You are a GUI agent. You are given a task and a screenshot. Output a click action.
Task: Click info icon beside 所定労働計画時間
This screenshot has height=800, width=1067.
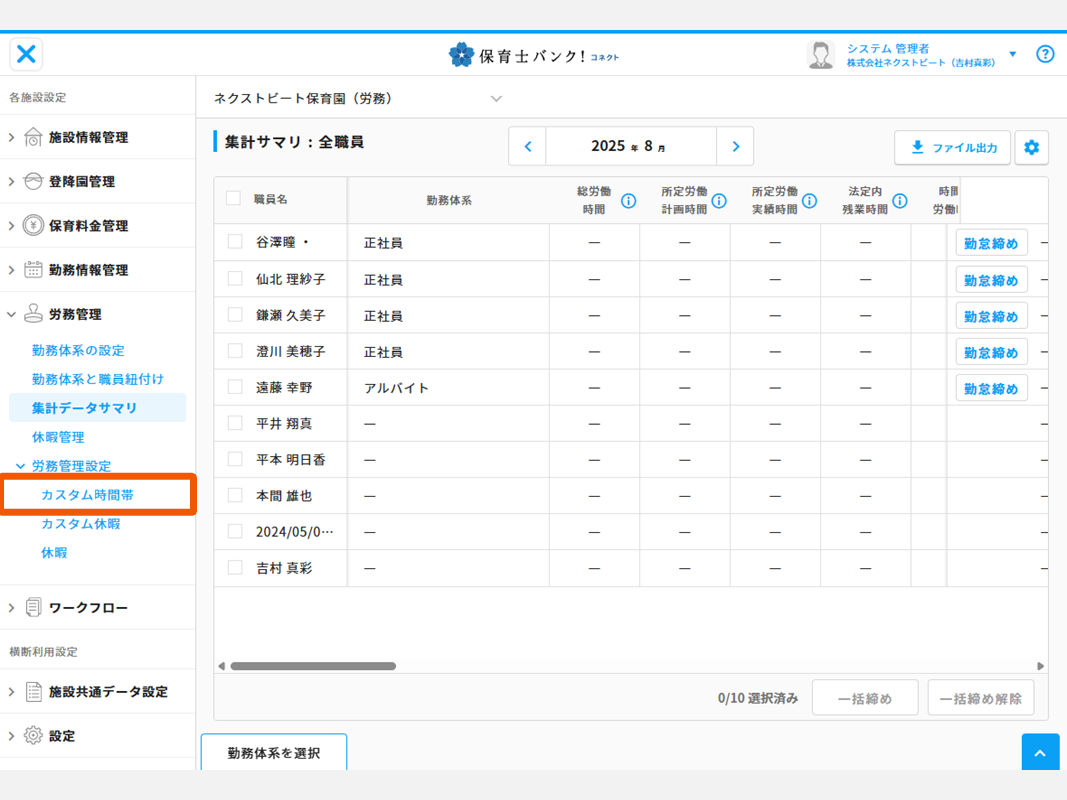pos(719,201)
